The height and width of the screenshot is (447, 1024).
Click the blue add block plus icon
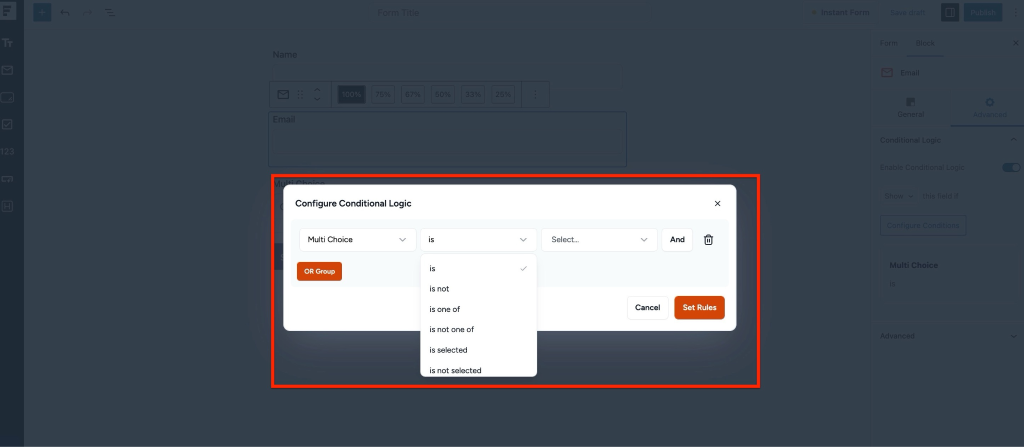point(43,12)
